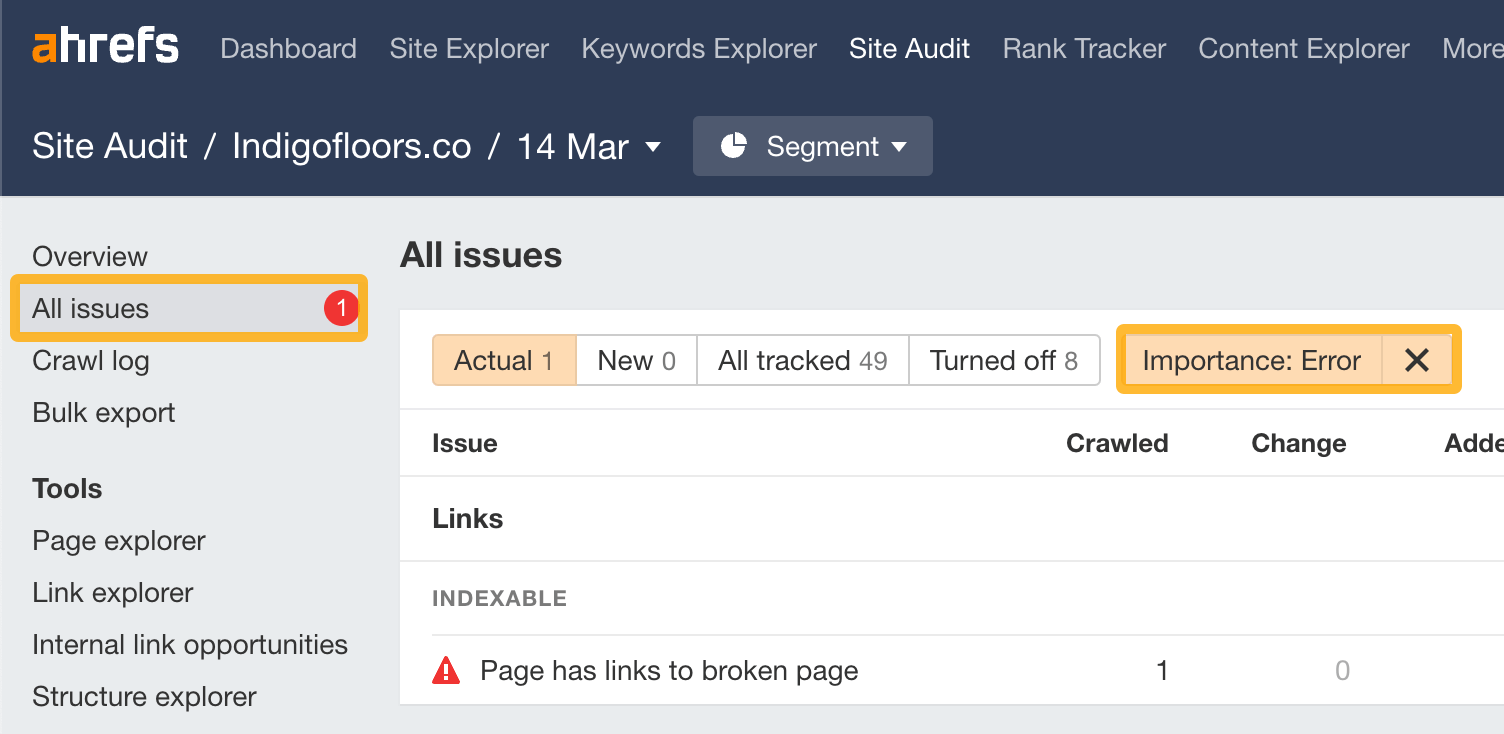Select the Actual issues filter
This screenshot has width=1504, height=734.
(503, 360)
